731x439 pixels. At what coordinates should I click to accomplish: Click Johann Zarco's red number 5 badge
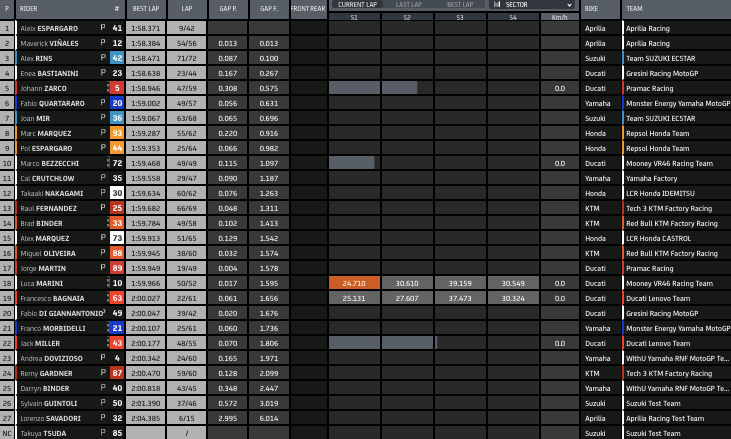pos(117,88)
